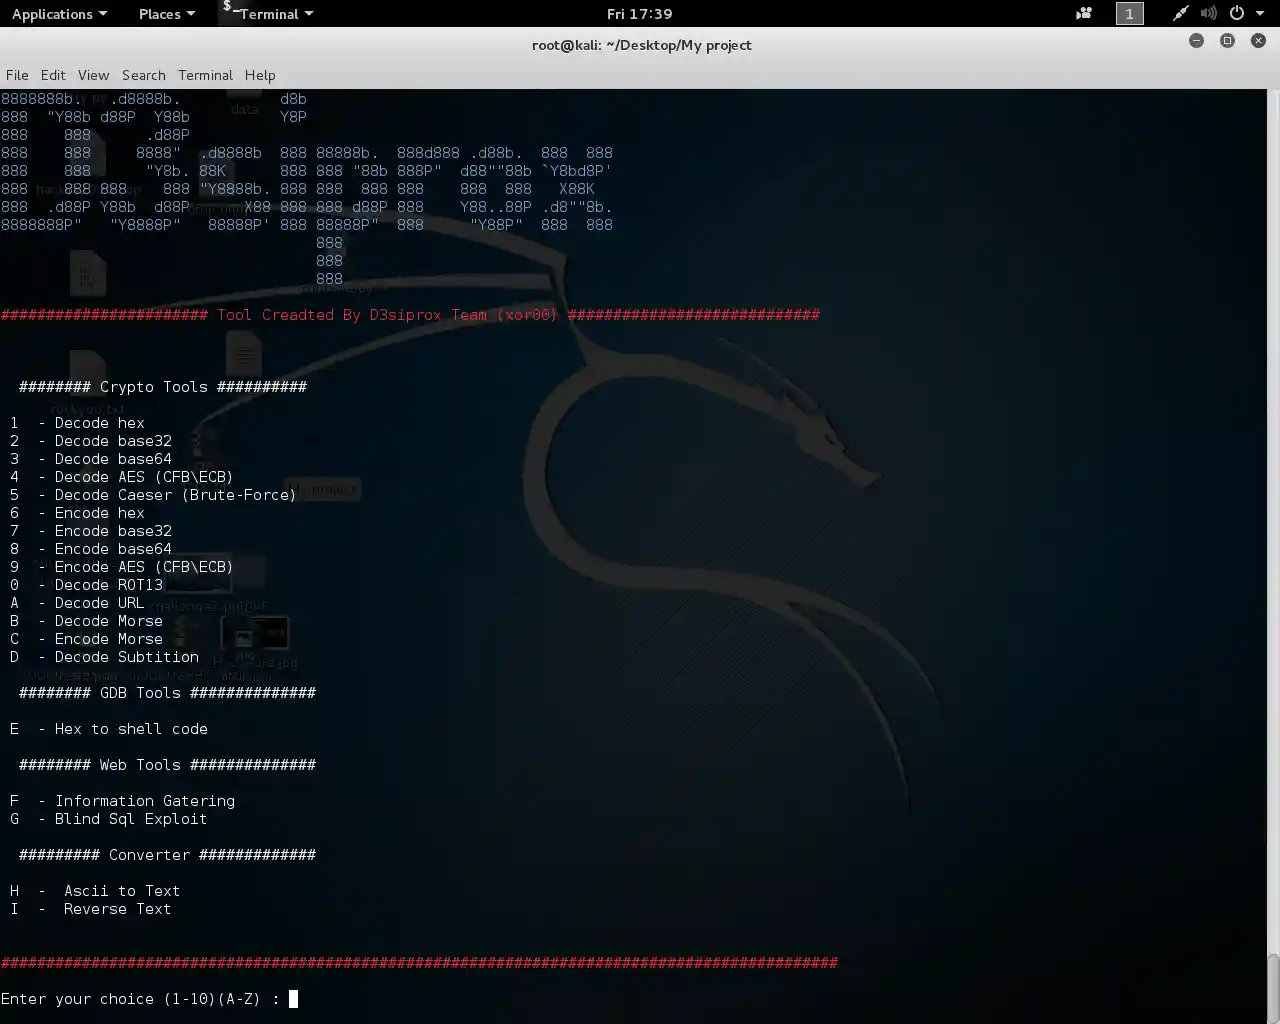Screen dimensions: 1280x1024
Task: Maximize the terminal window
Action: 1227,41
